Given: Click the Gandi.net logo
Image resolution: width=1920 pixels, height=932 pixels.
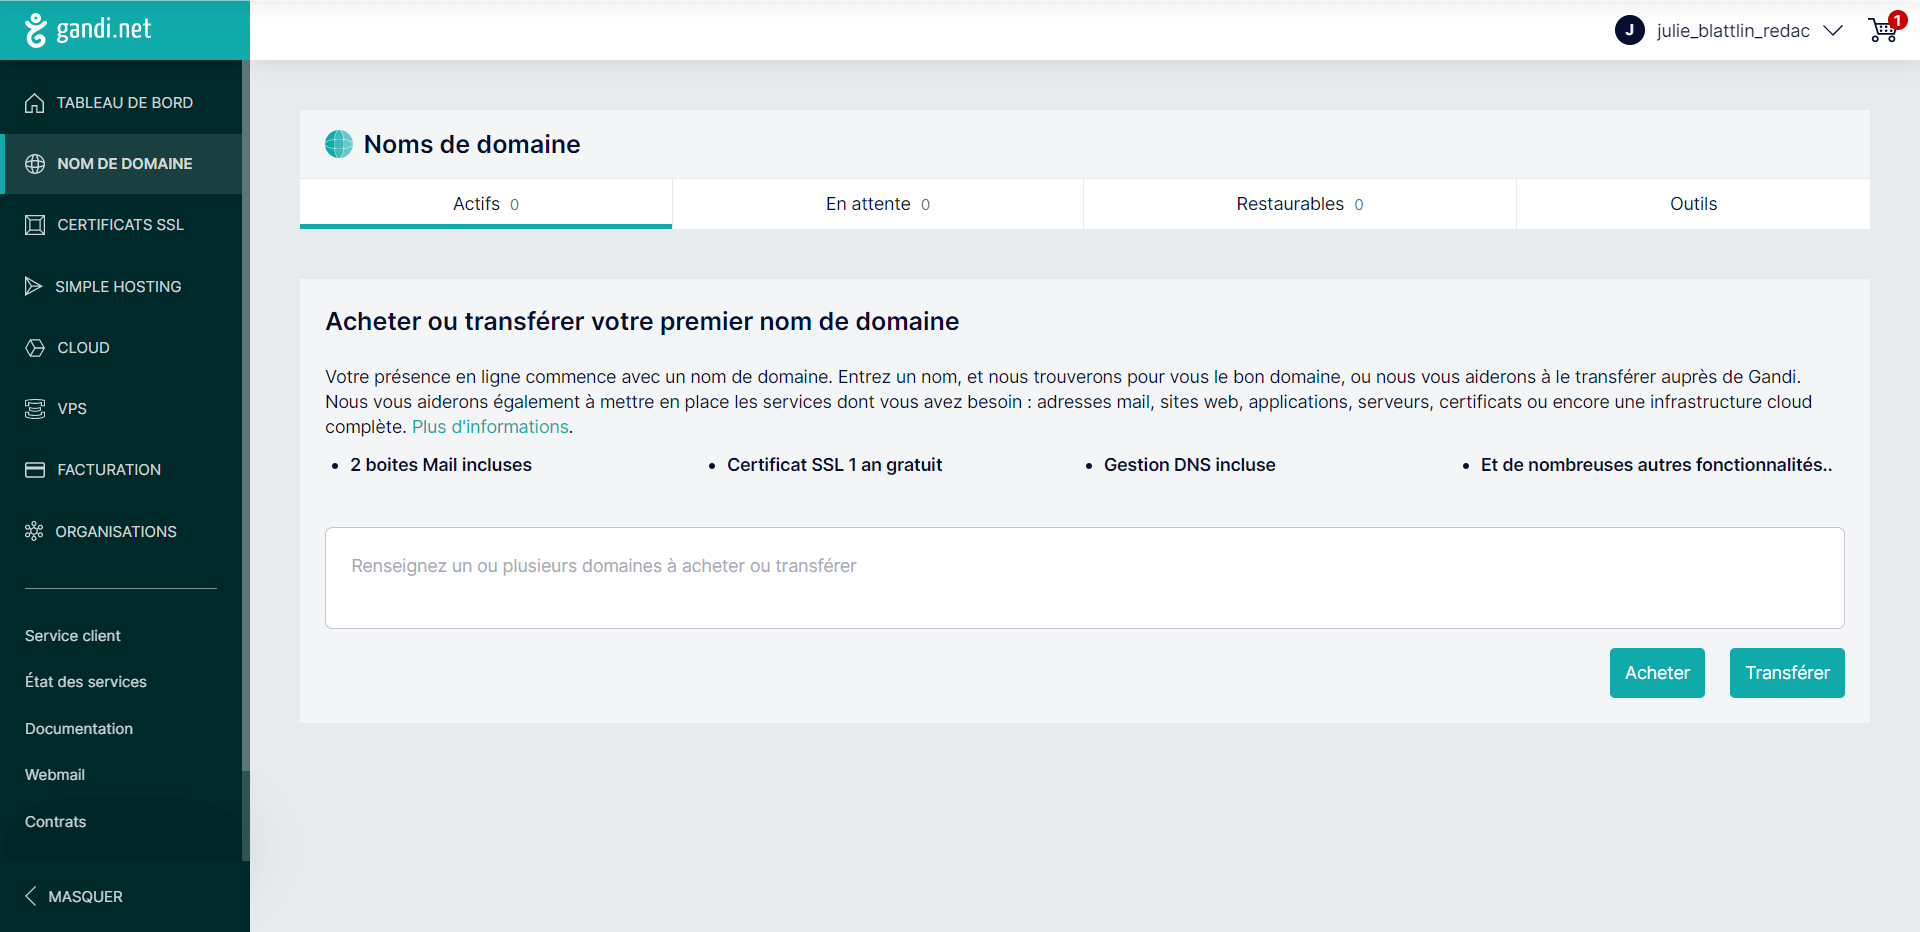Looking at the screenshot, I should (88, 30).
